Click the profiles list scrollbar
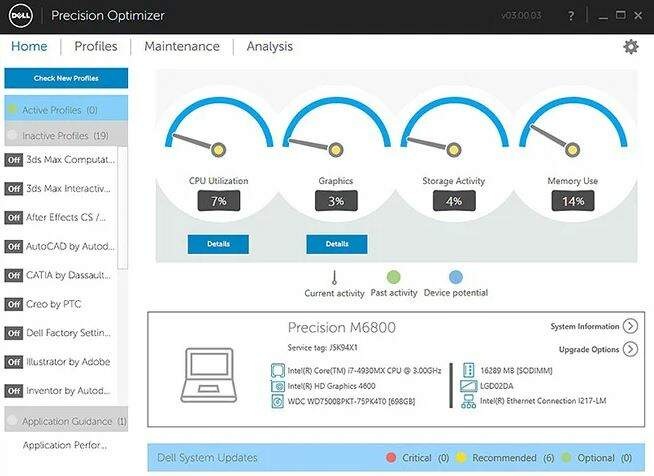 123,207
